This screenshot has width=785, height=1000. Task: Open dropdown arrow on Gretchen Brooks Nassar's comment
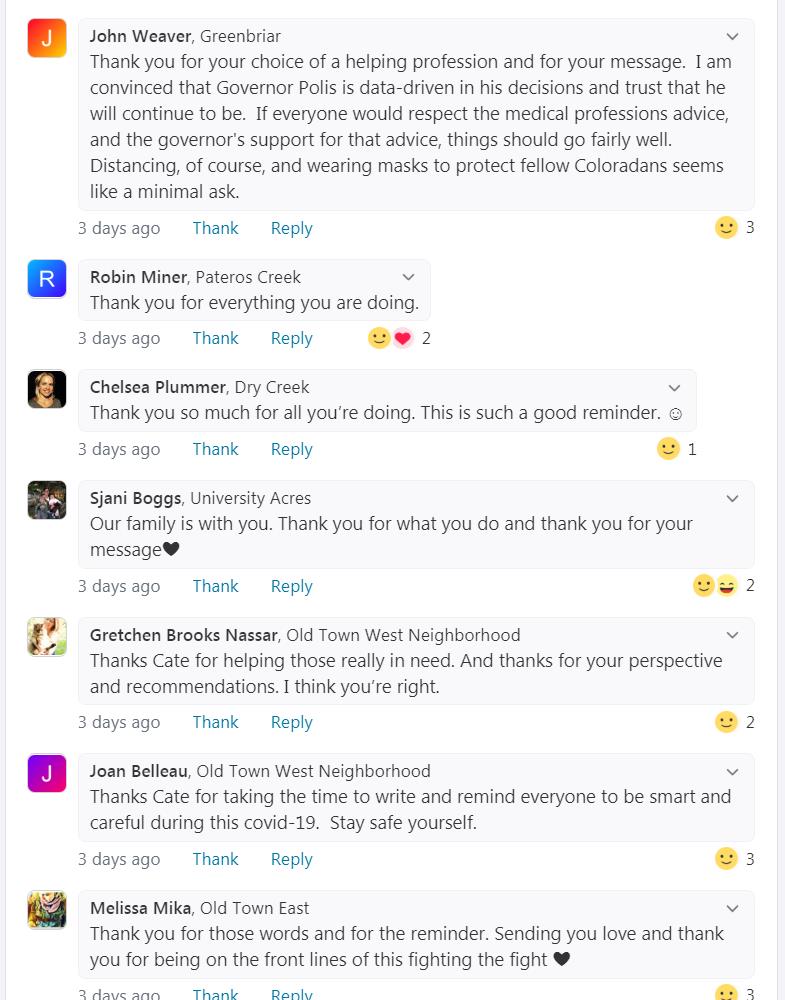click(732, 635)
